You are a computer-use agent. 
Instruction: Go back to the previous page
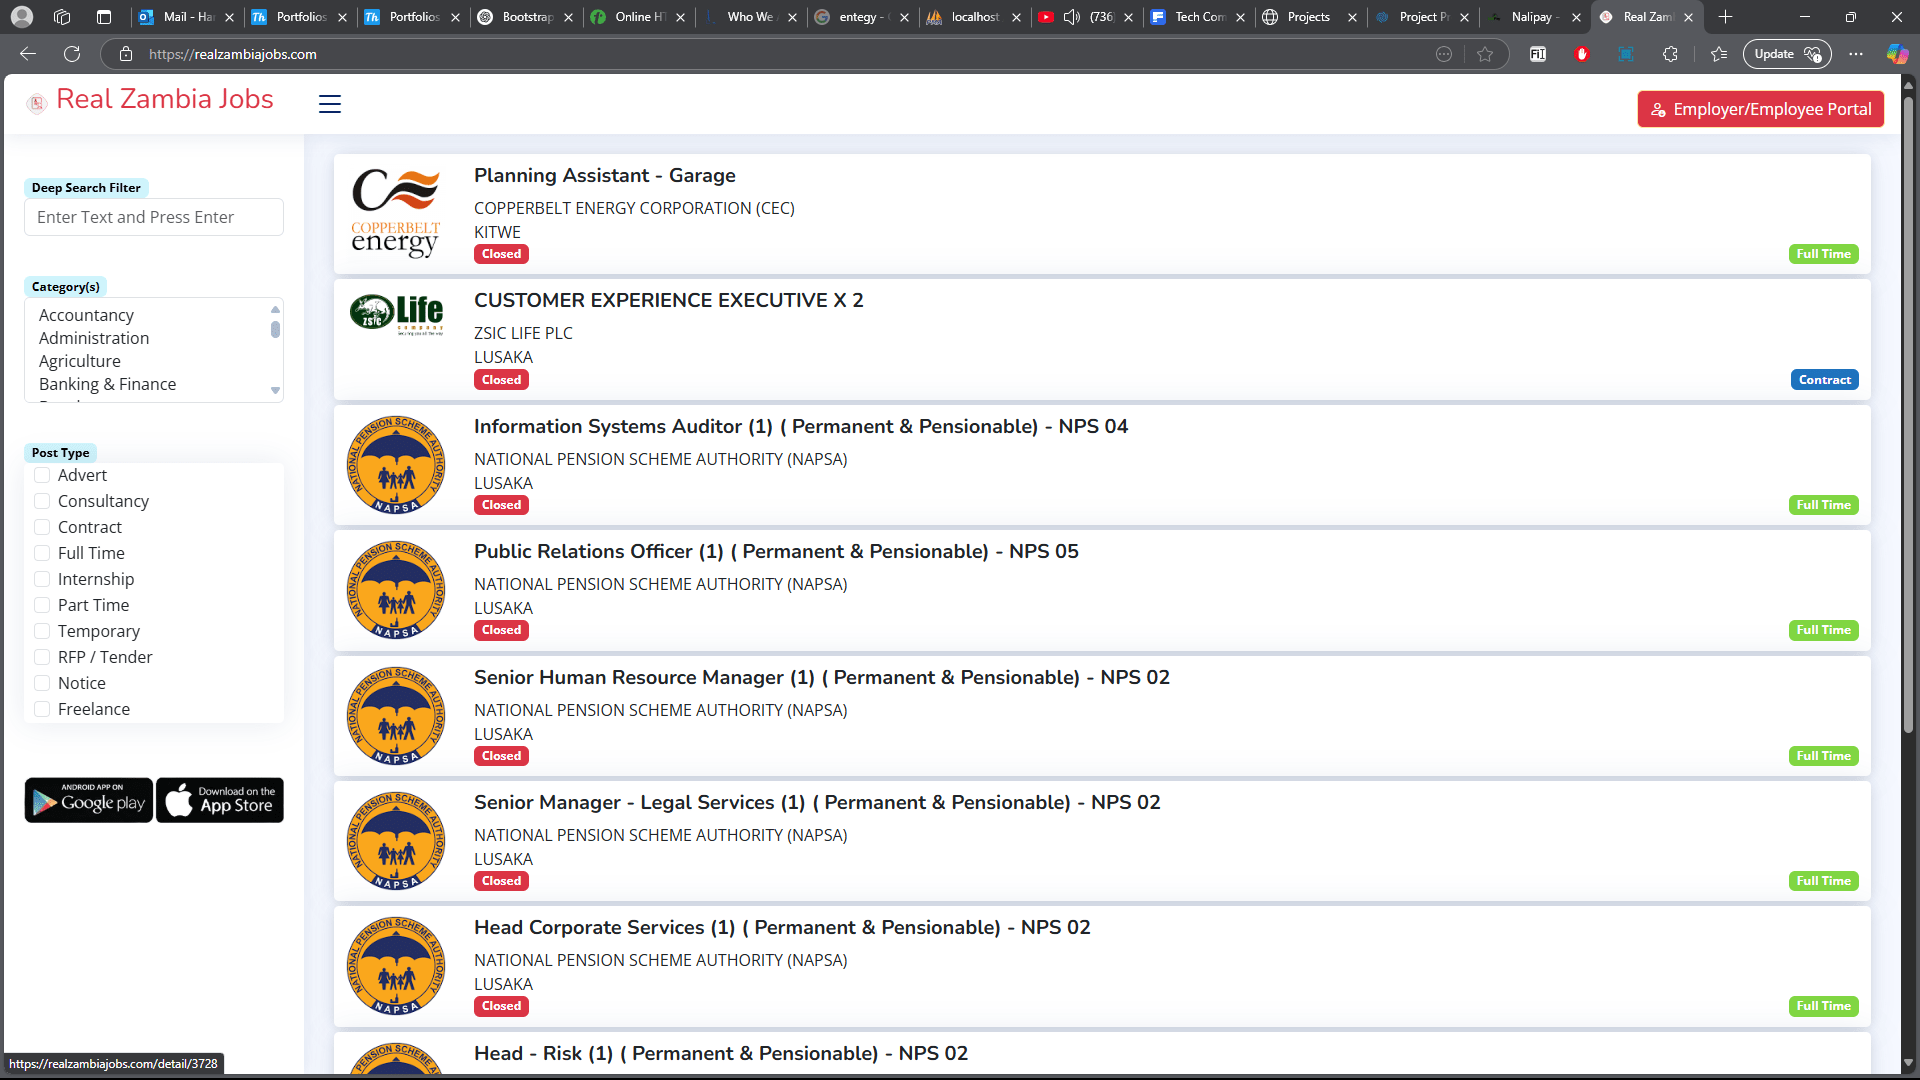coord(28,54)
